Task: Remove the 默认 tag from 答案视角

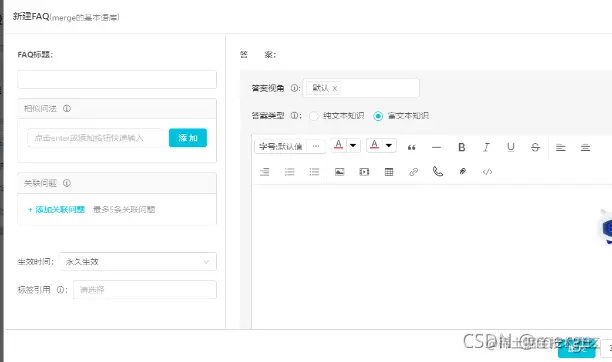Action: pyautogui.click(x=334, y=89)
